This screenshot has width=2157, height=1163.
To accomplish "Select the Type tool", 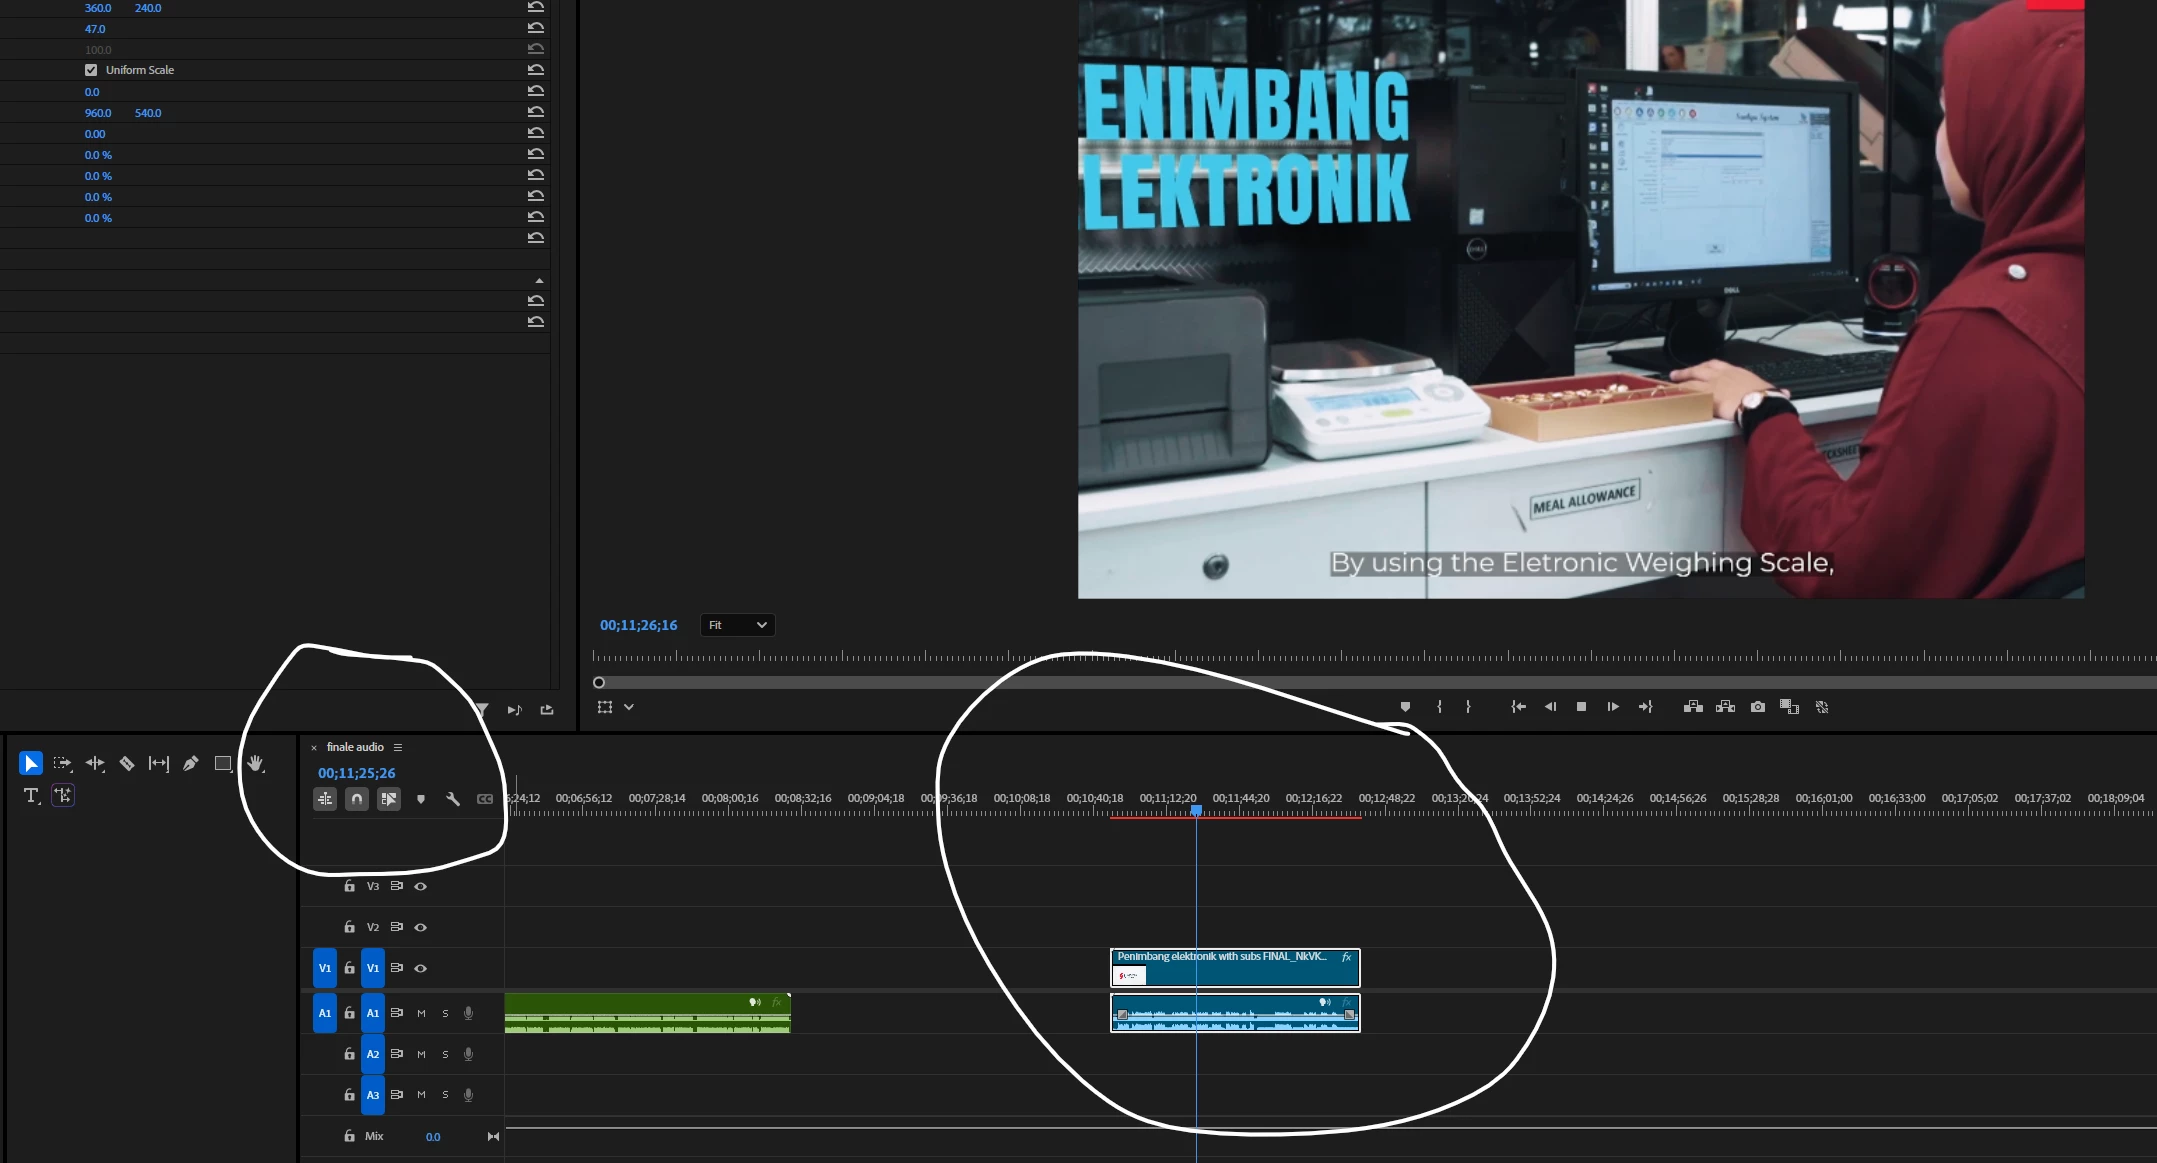I will 31,796.
